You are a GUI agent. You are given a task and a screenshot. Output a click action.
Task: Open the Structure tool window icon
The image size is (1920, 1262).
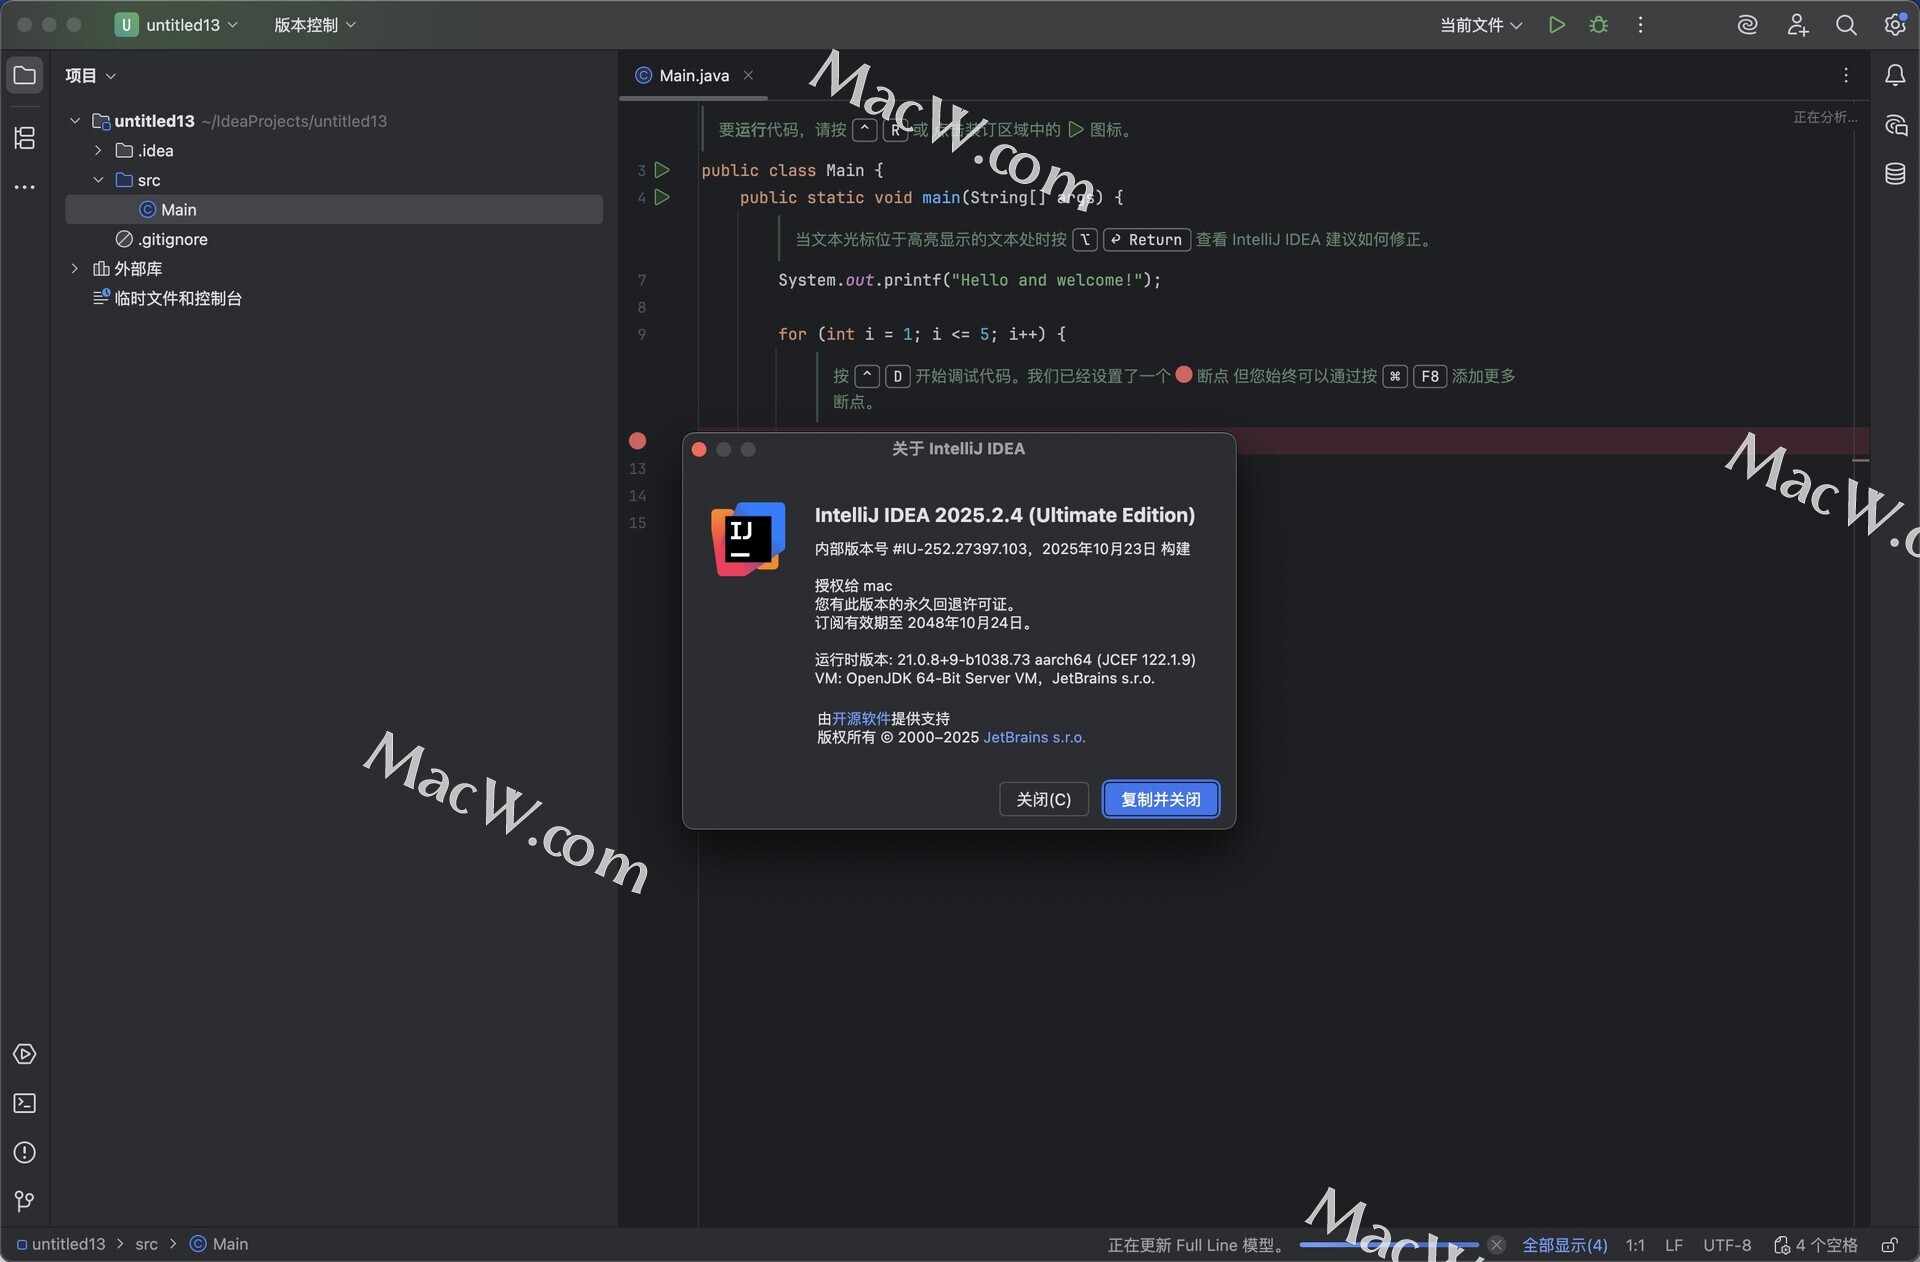25,138
